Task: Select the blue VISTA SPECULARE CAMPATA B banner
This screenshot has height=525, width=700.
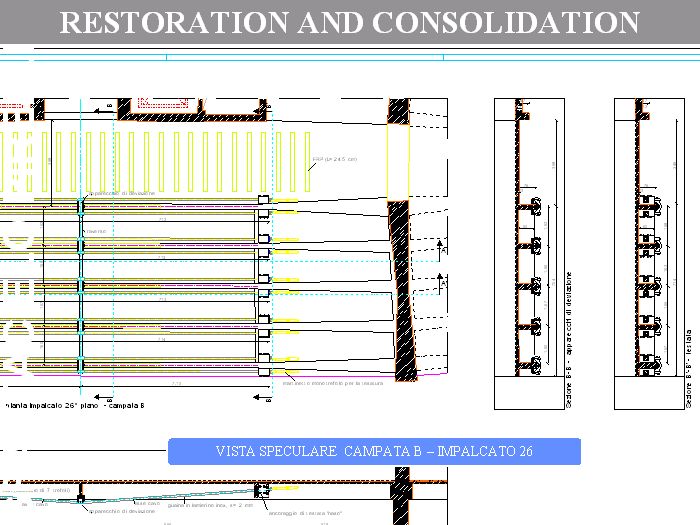Action: tap(374, 451)
